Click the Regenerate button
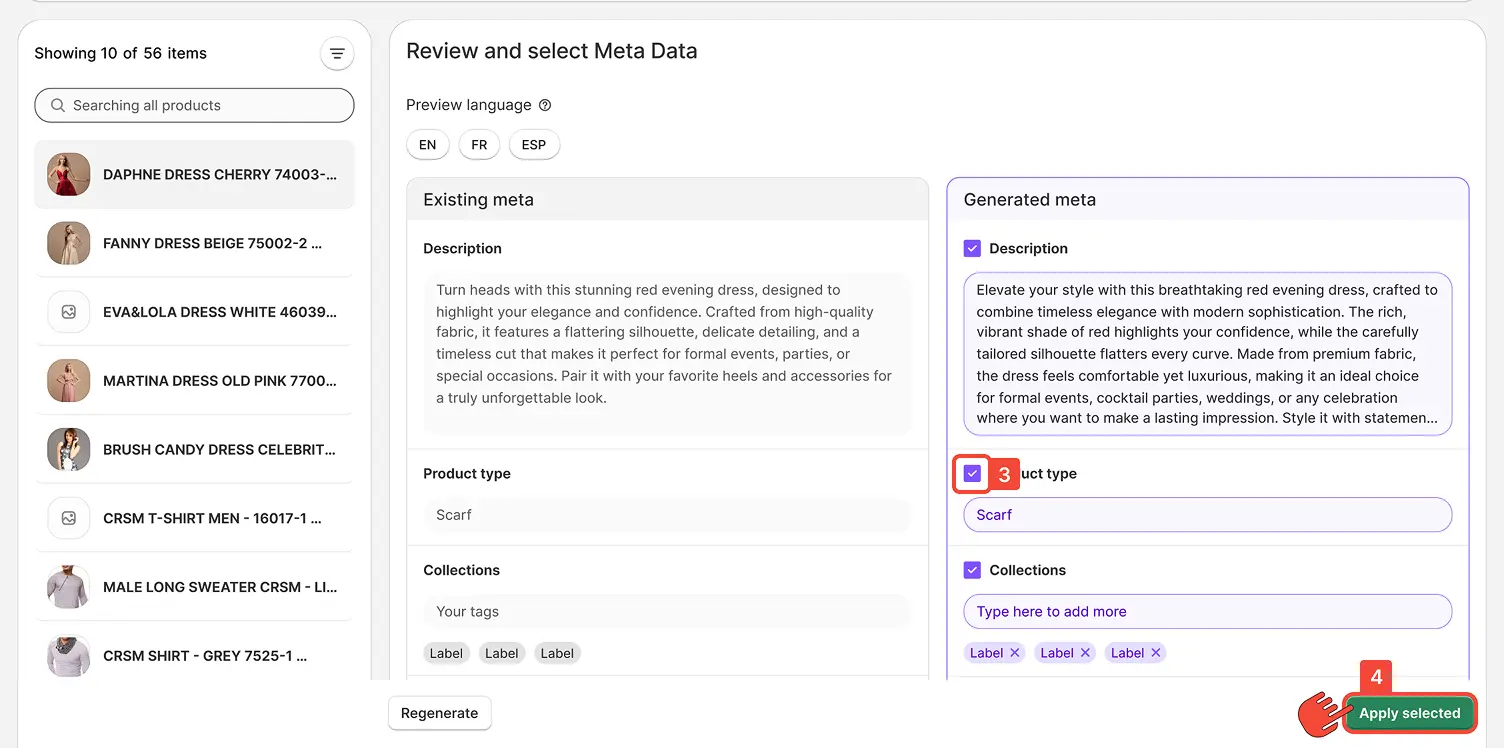 [439, 713]
